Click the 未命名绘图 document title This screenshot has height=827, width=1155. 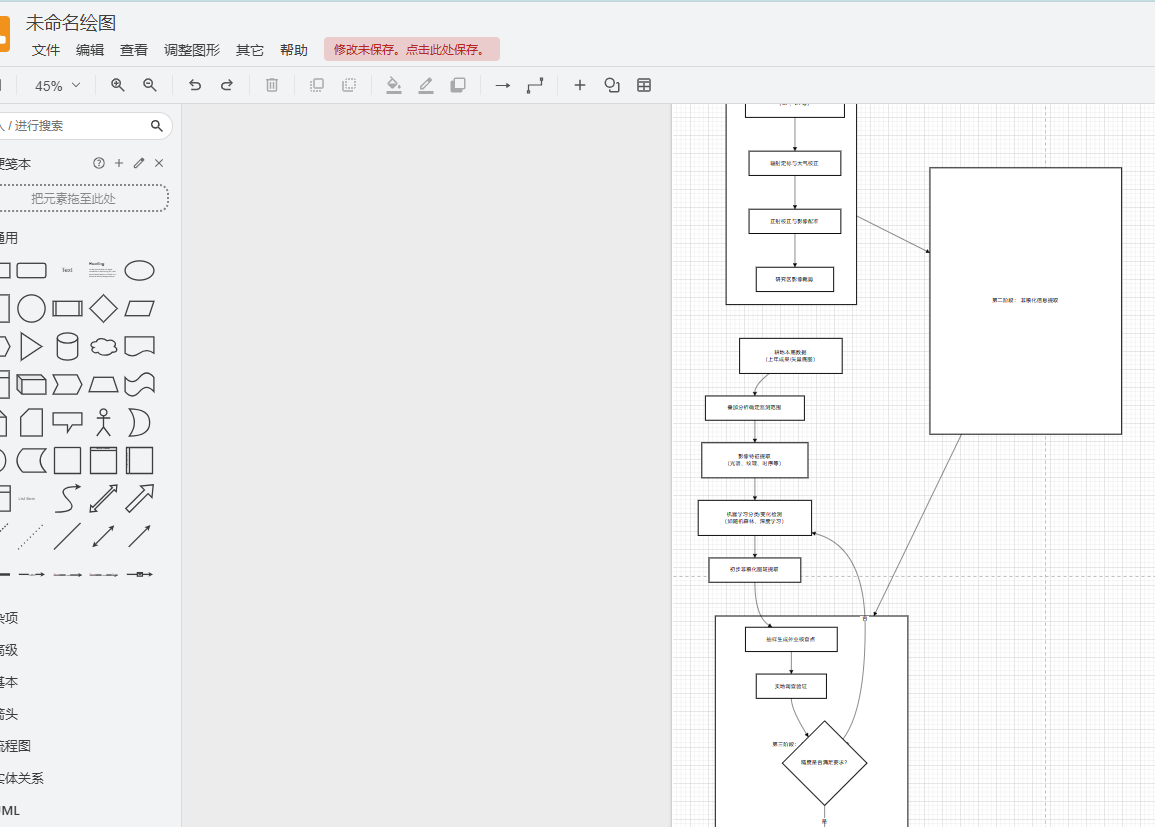[71, 23]
